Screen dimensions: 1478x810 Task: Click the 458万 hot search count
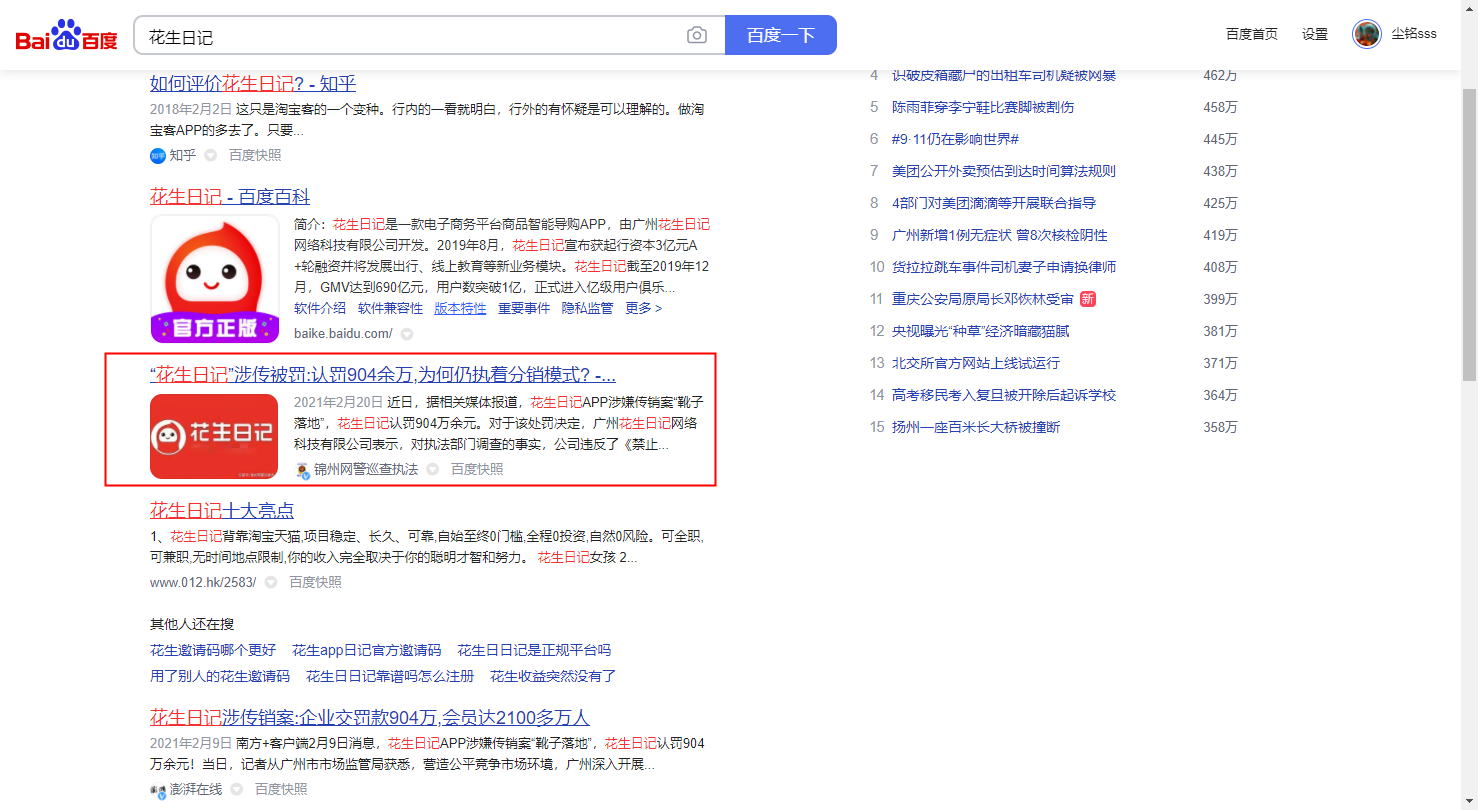tap(1220, 107)
